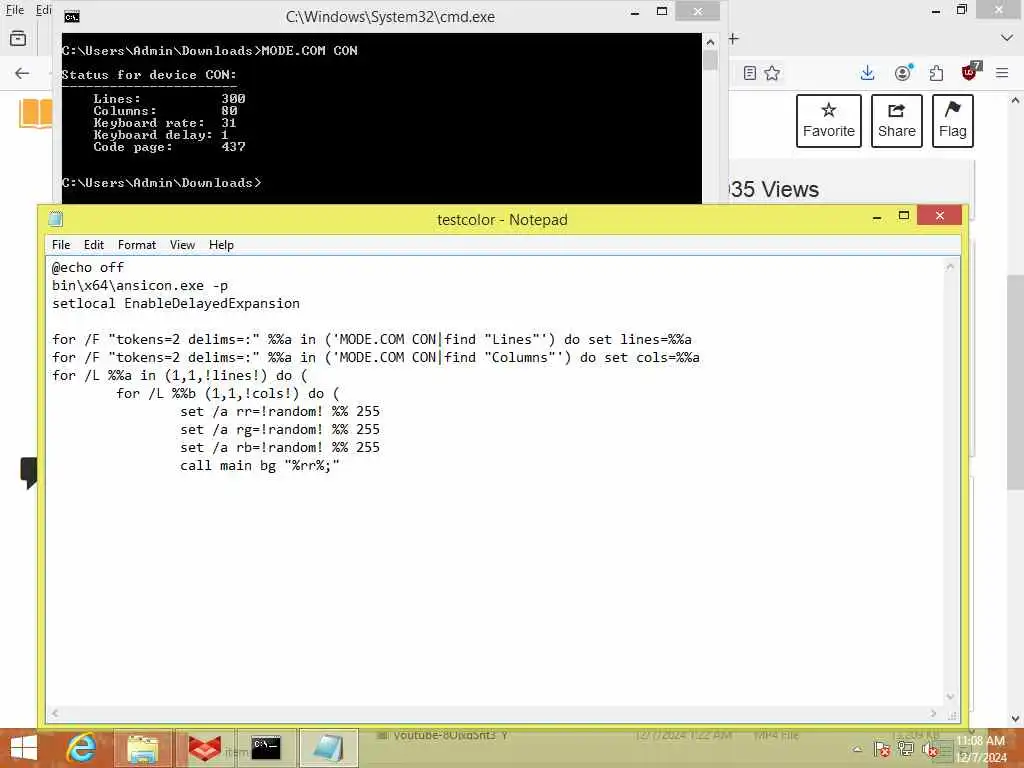The image size is (1024, 768).
Task: Click the '35 Views' text on page
Action: 774,189
